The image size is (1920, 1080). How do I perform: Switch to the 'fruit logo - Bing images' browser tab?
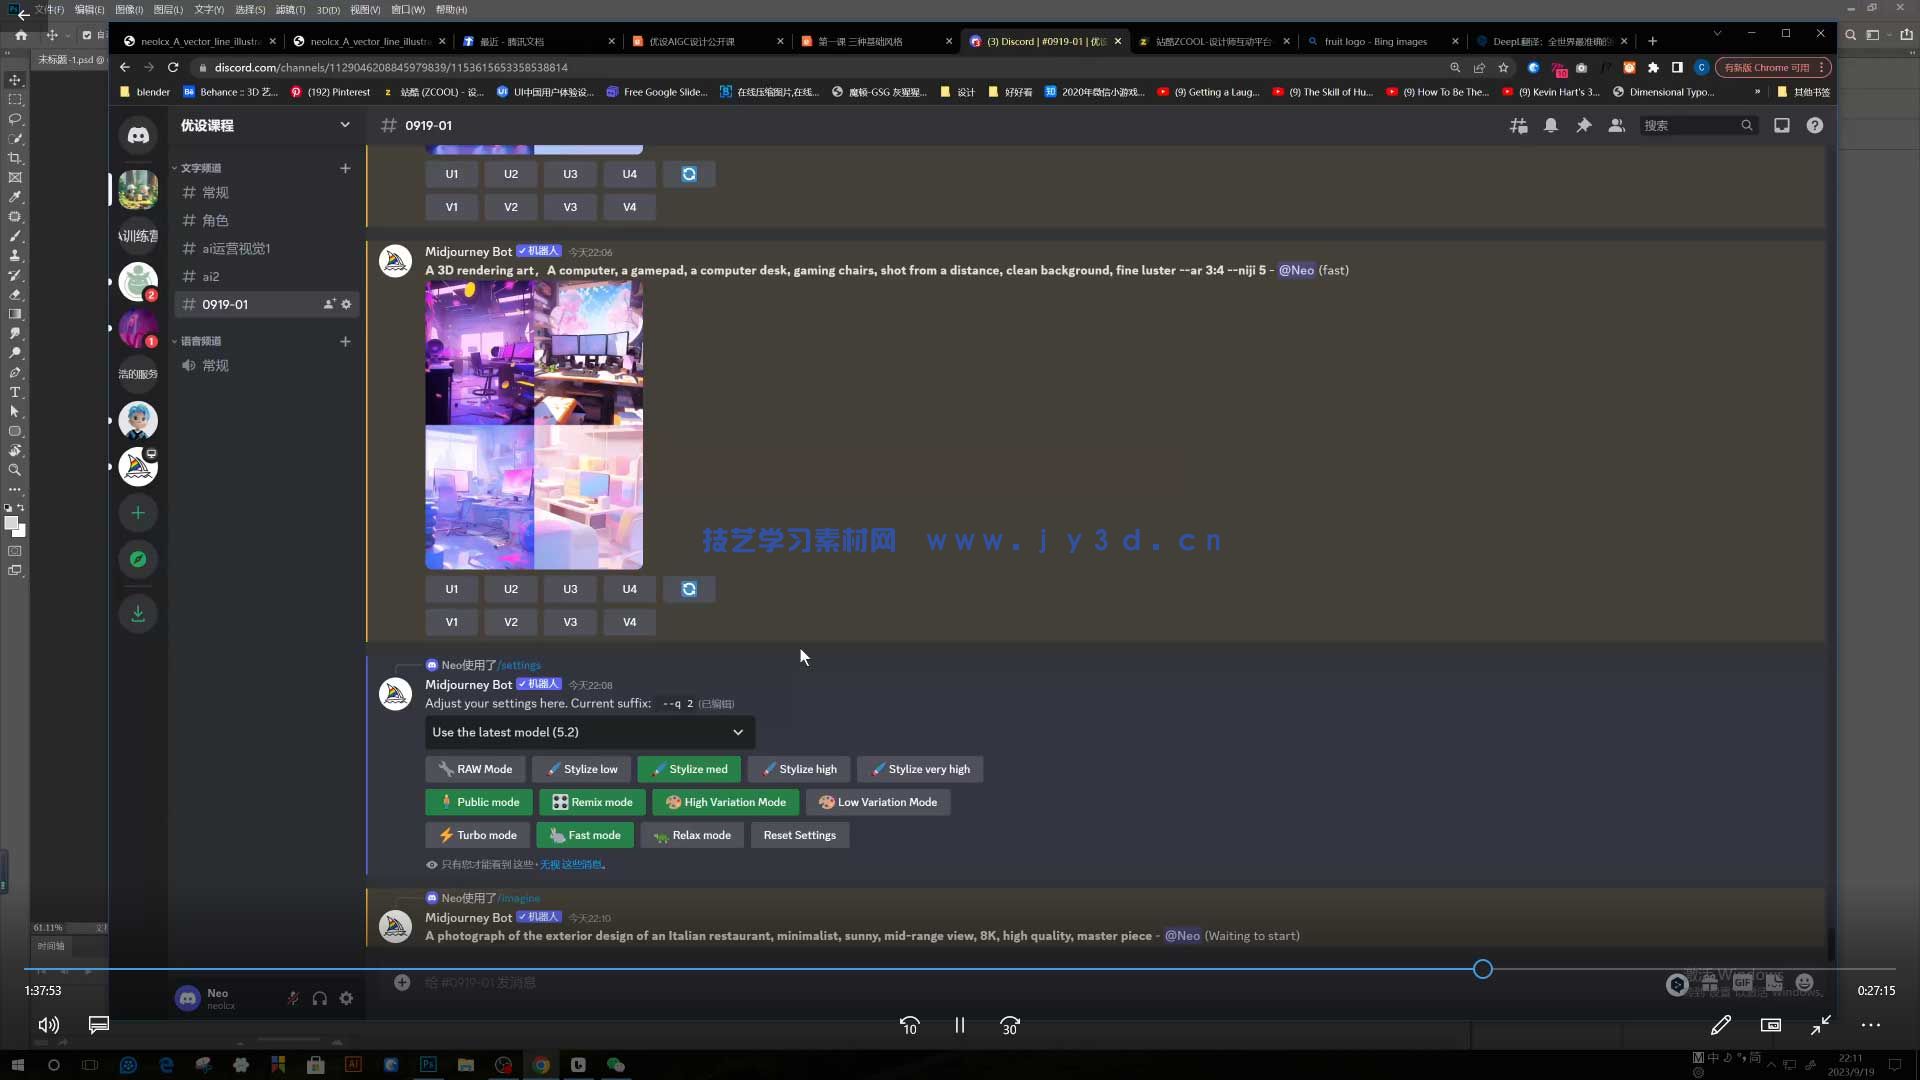tap(1375, 41)
